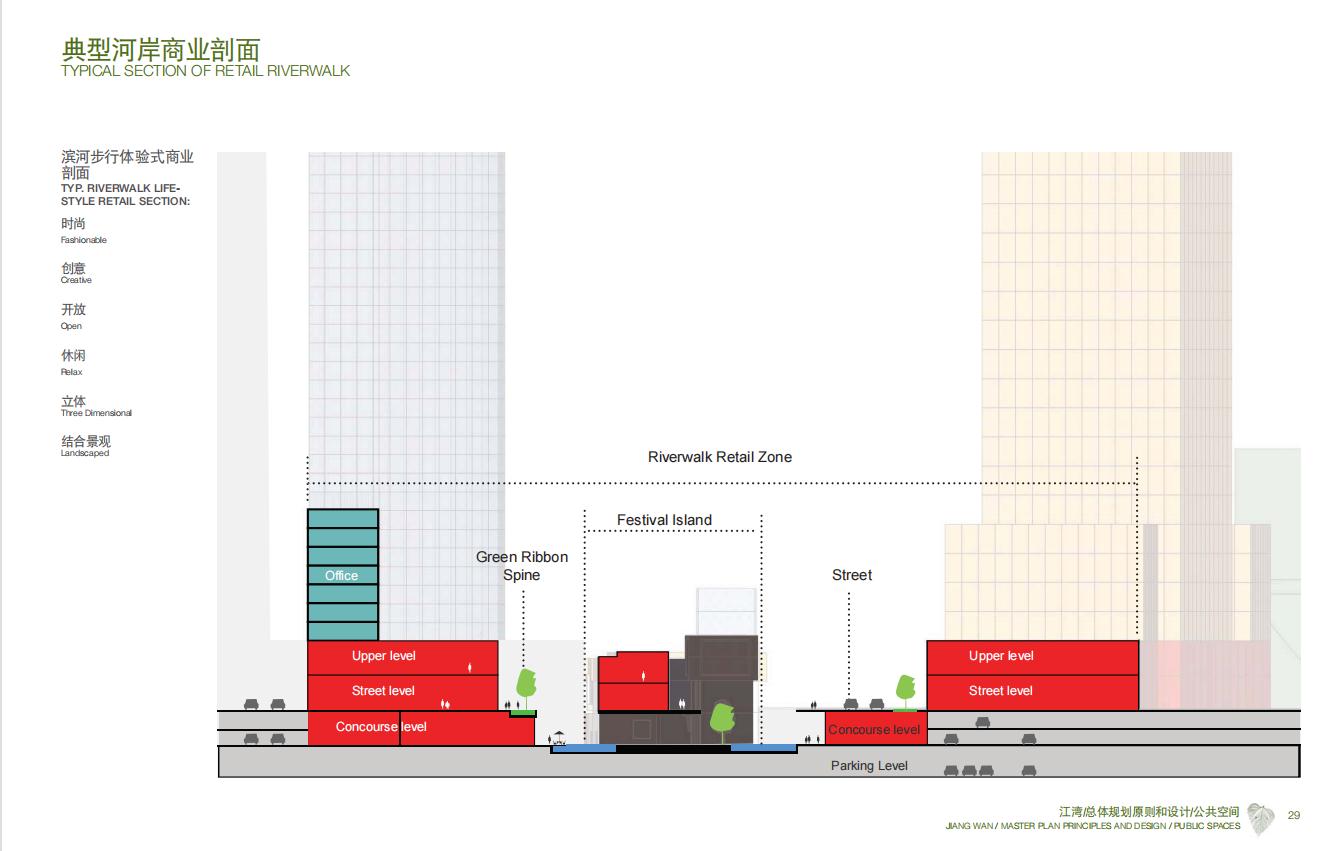Click the word 'Creative'

point(76,281)
